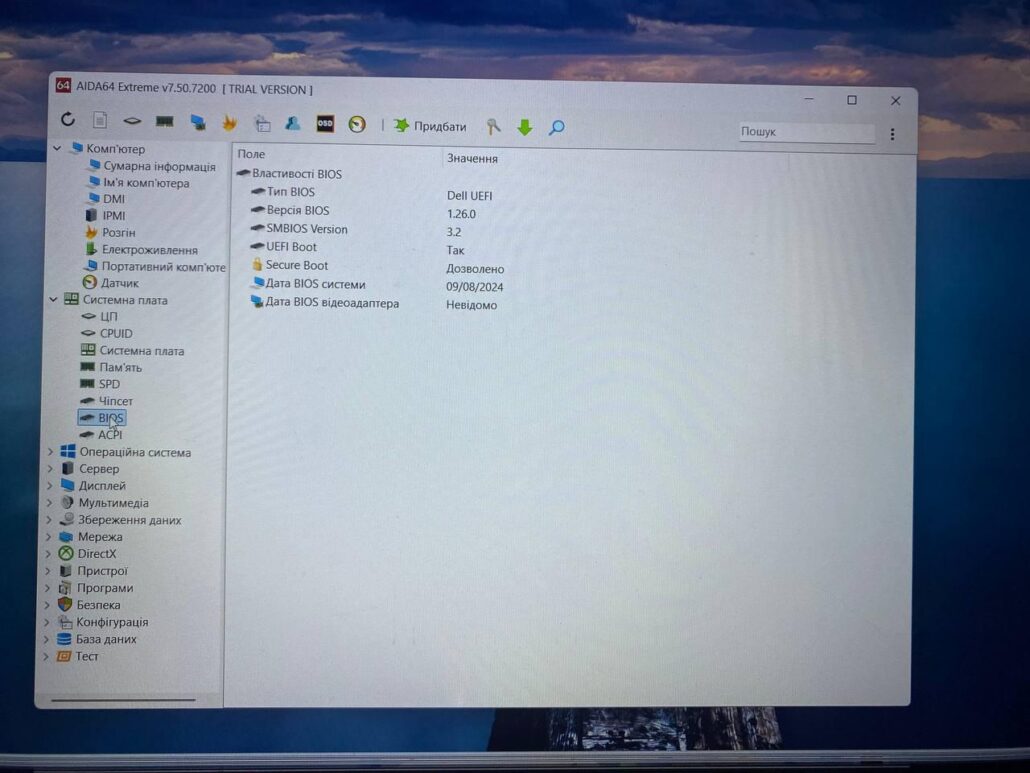Image resolution: width=1030 pixels, height=773 pixels.
Task: Collapse the Системна плата tree node
Action: tap(53, 299)
